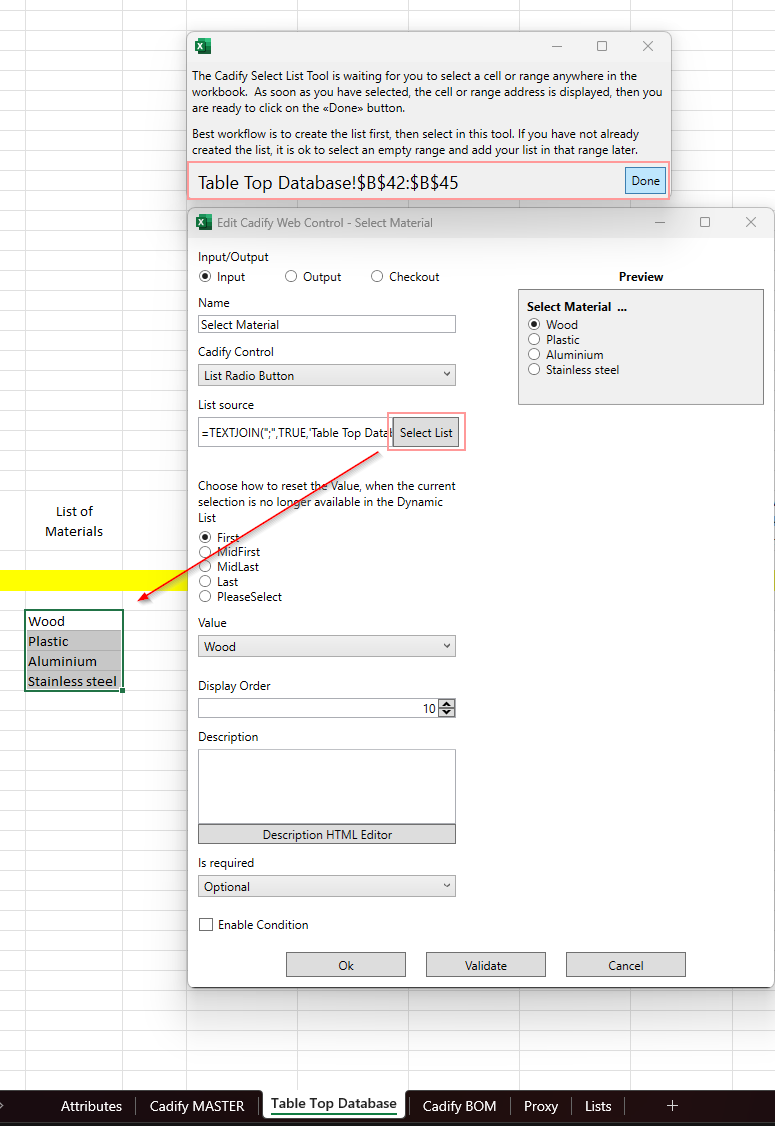Image resolution: width=775 pixels, height=1126 pixels.
Task: Select the Output radio button
Action: (x=291, y=276)
